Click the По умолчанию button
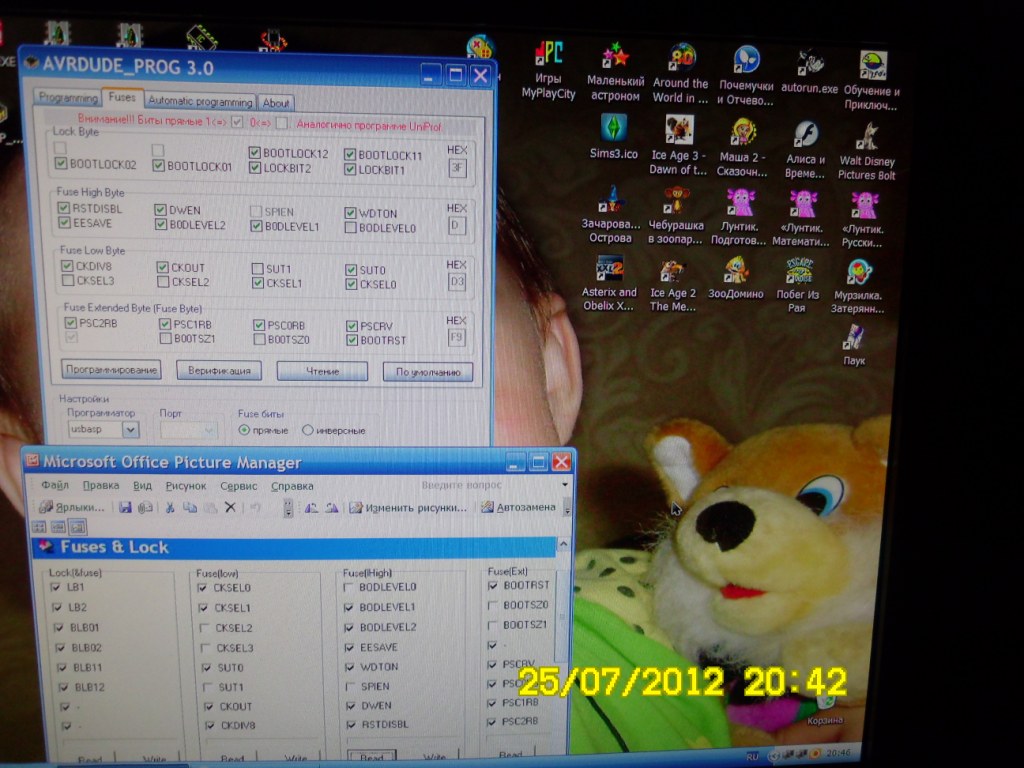The height and width of the screenshot is (768, 1024). [x=427, y=372]
